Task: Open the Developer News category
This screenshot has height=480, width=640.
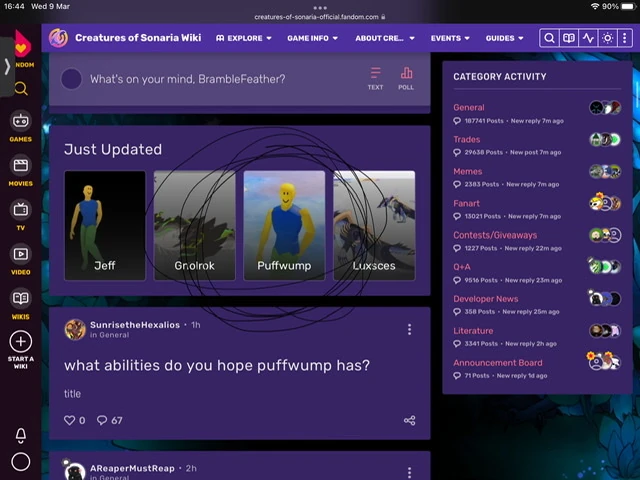Action: pos(486,299)
